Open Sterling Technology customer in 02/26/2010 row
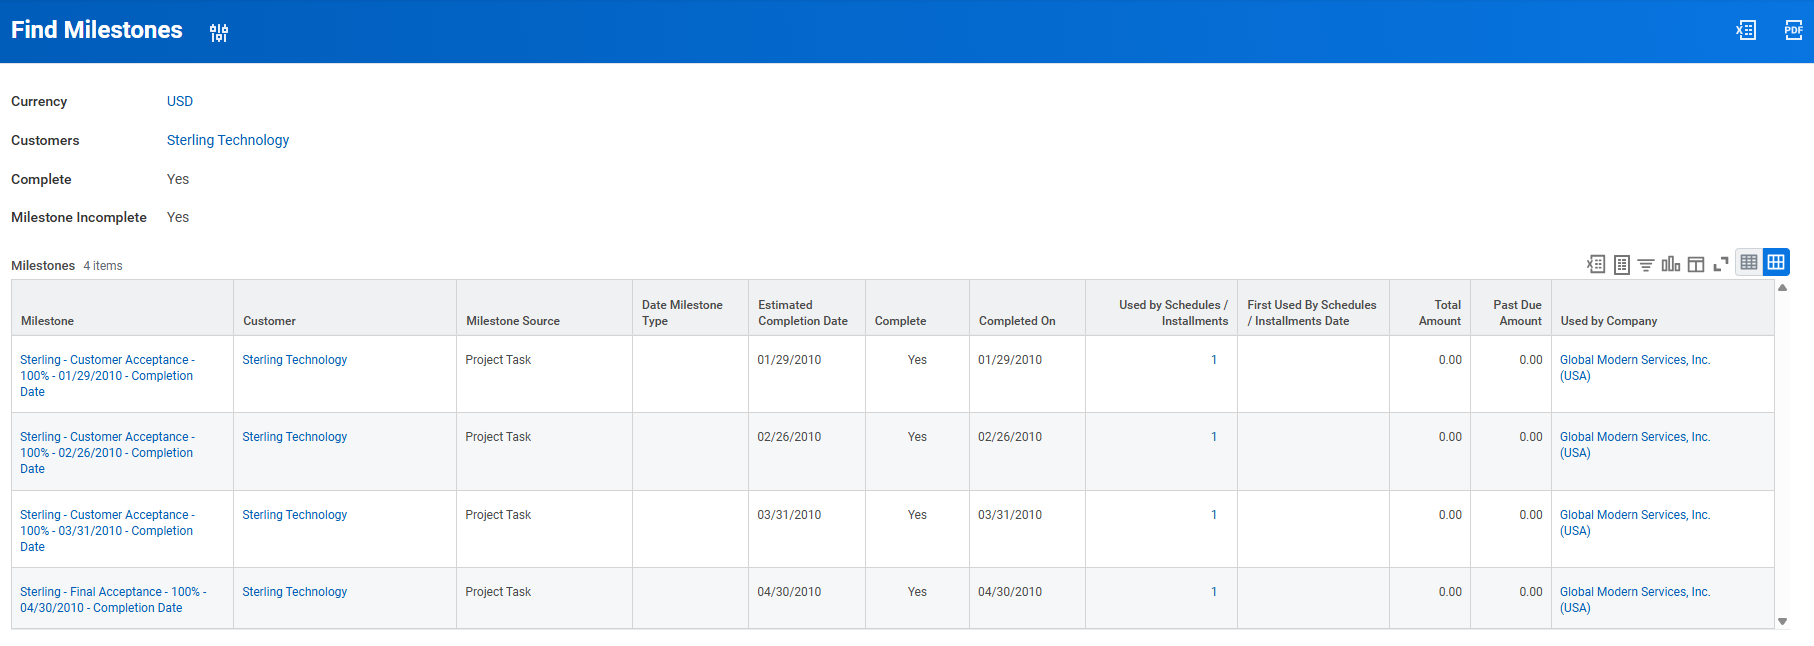This screenshot has height=646, width=1814. (x=295, y=437)
